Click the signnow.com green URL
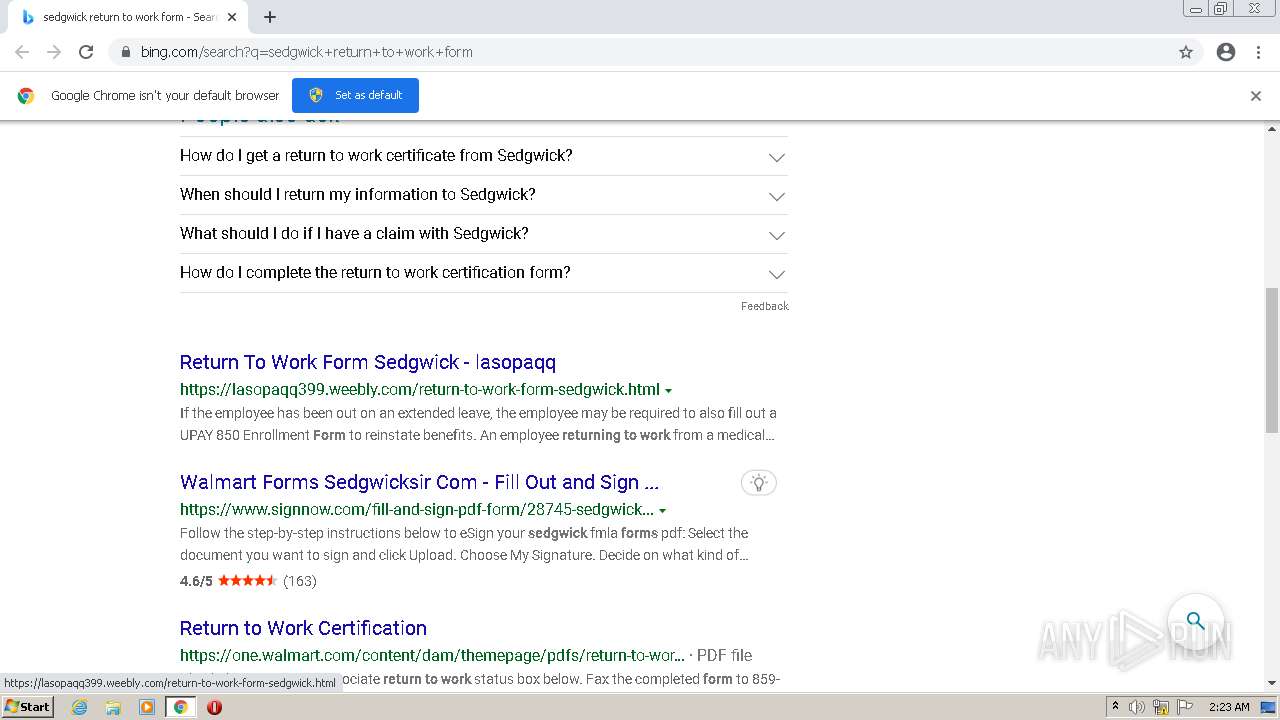 tap(417, 509)
